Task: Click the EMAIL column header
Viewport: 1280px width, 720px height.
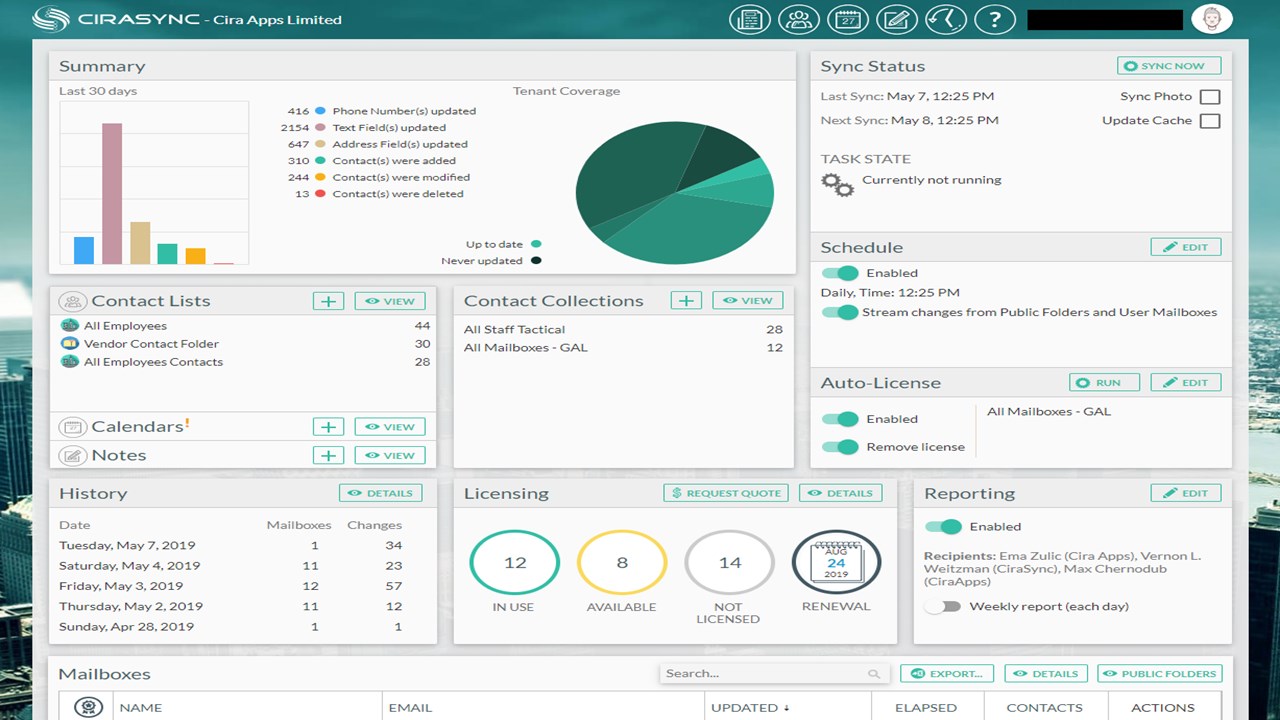Action: (x=410, y=708)
